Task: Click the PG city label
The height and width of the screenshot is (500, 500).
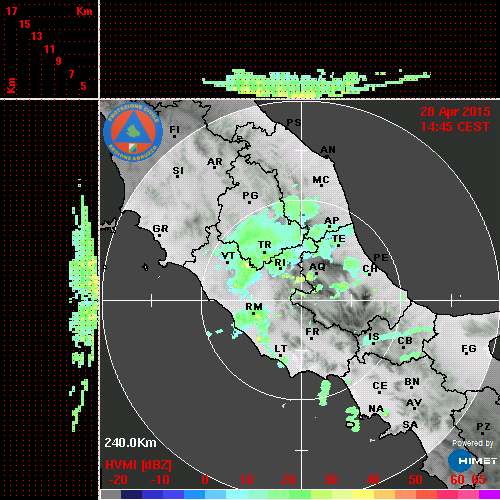Action: 250,195
